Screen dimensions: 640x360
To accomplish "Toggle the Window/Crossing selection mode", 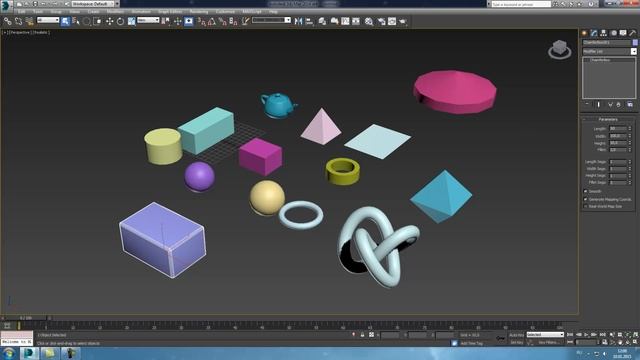I will click(x=98, y=21).
